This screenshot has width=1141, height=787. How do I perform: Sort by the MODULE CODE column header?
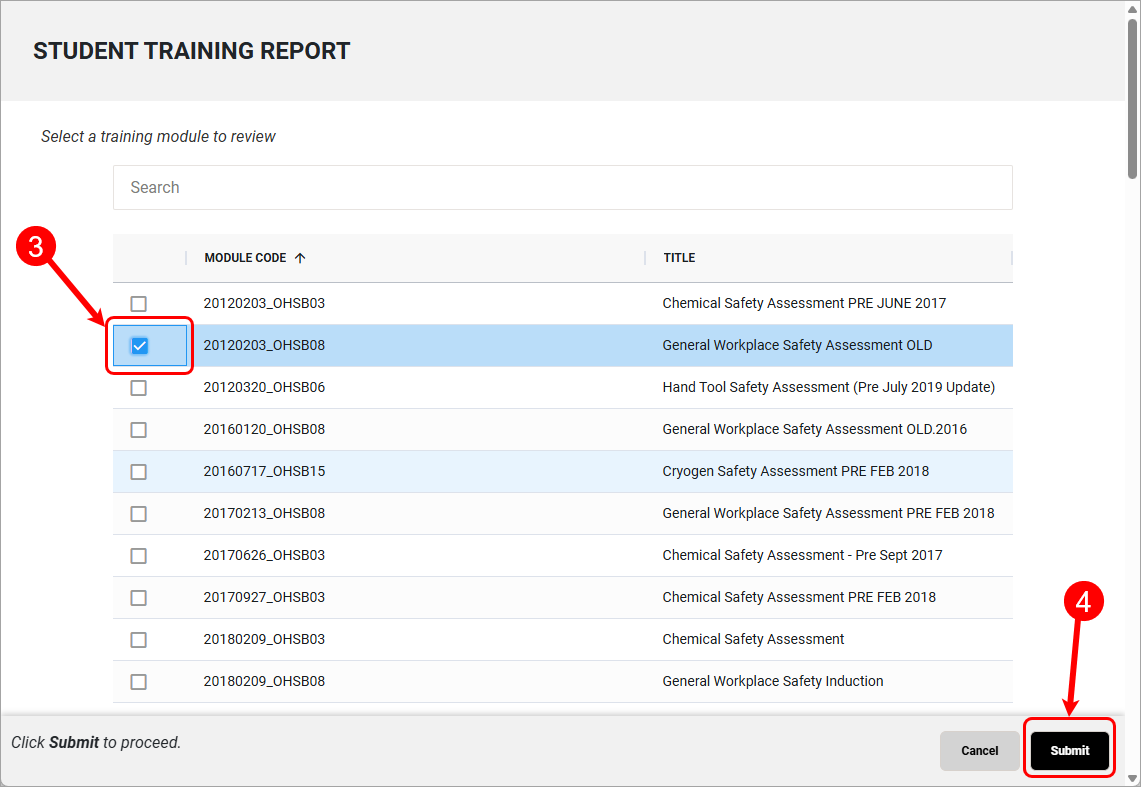point(245,258)
